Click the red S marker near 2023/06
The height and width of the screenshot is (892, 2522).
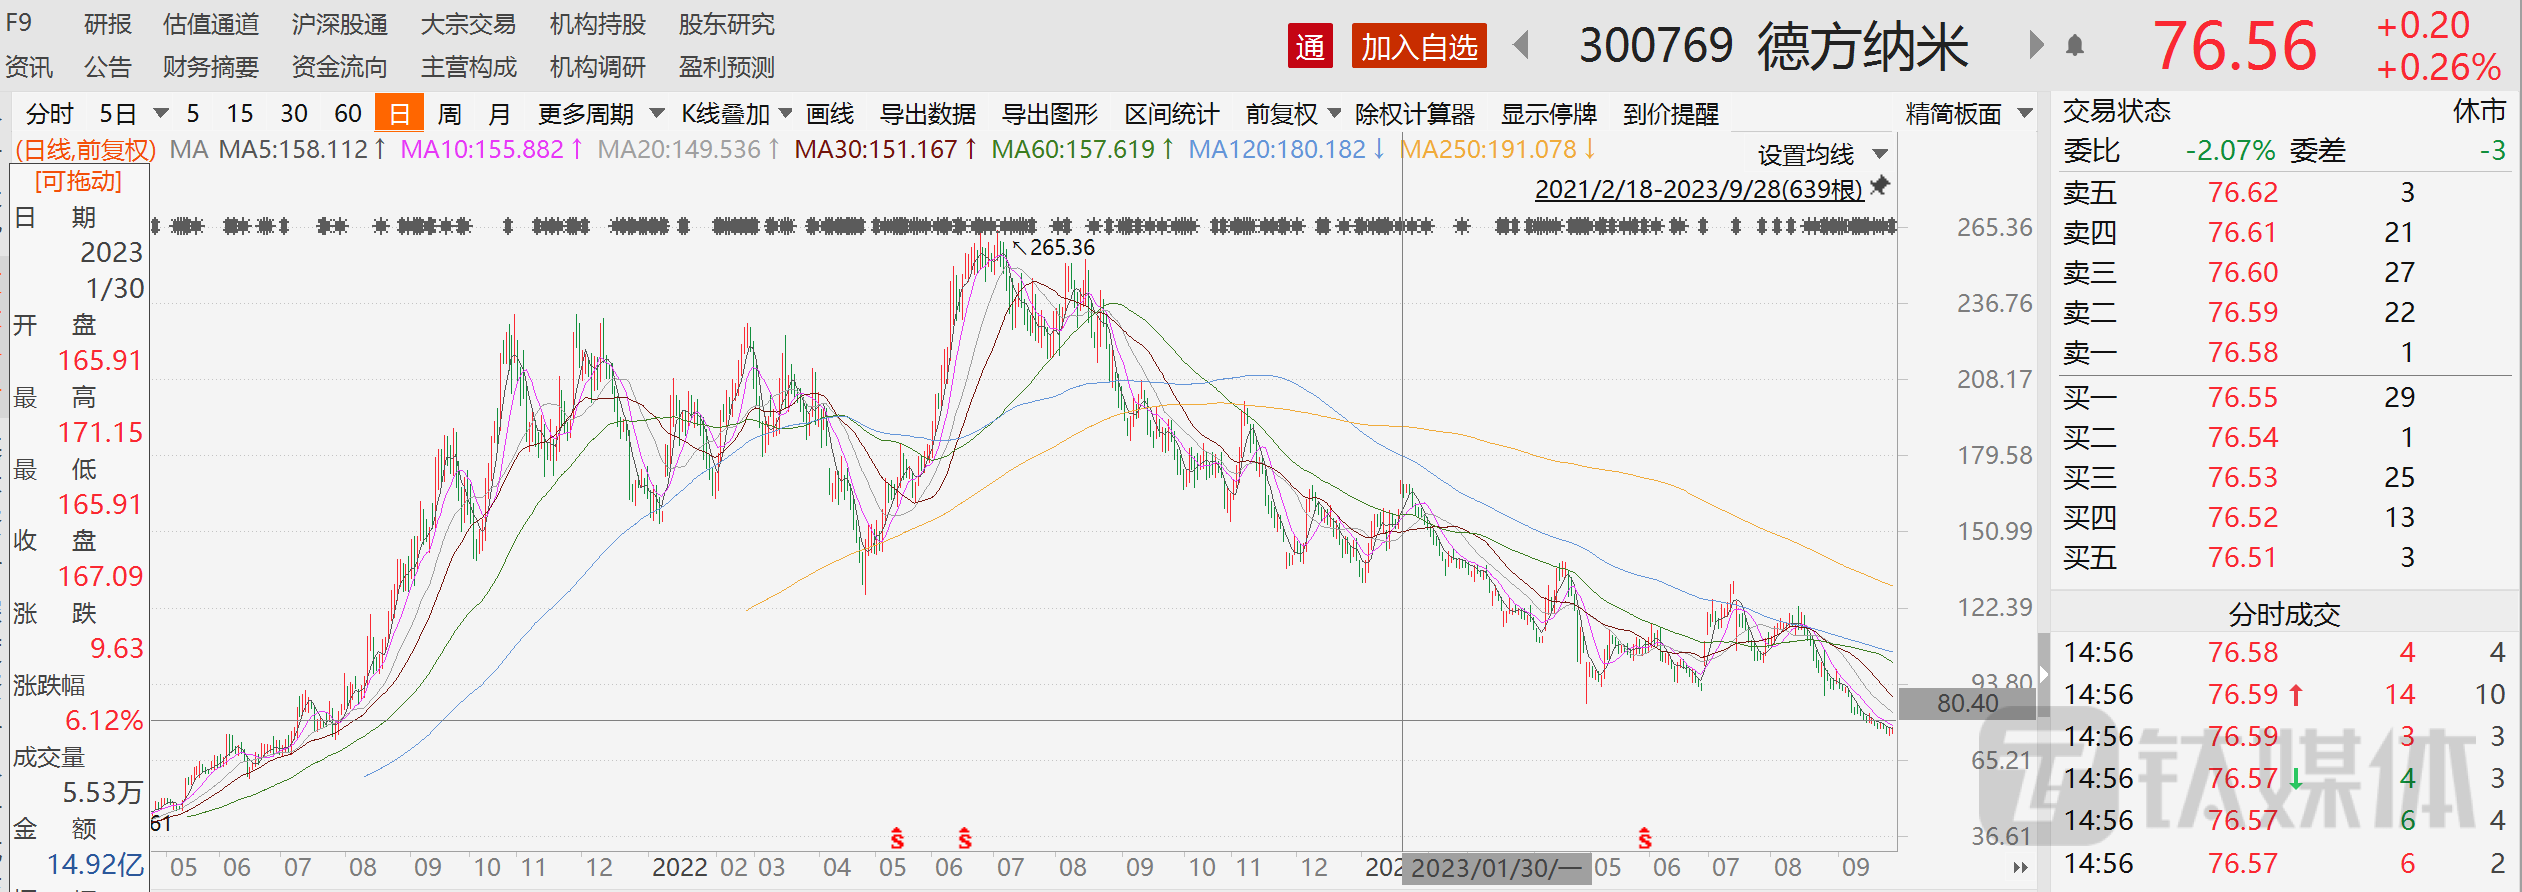click(x=1645, y=838)
